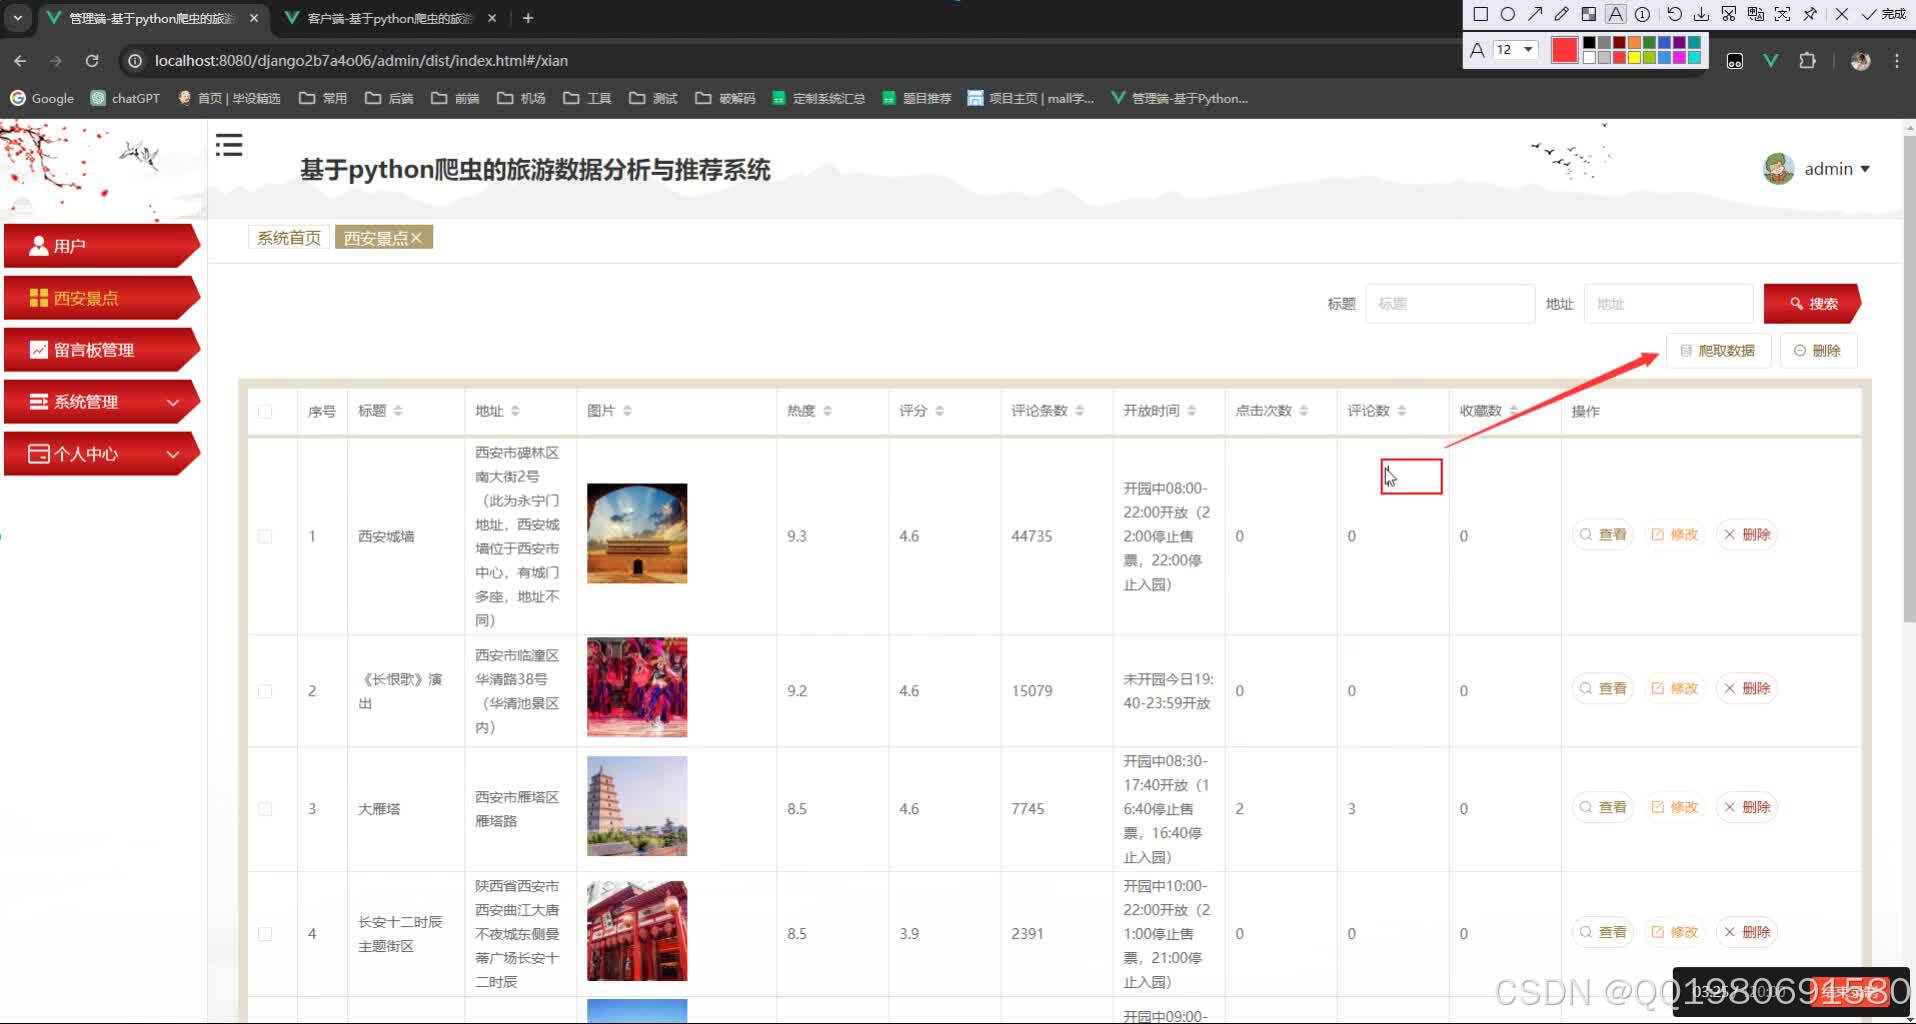Open the tab search dropdown arrow
Viewport: 1916px width, 1024px height.
pos(17,18)
